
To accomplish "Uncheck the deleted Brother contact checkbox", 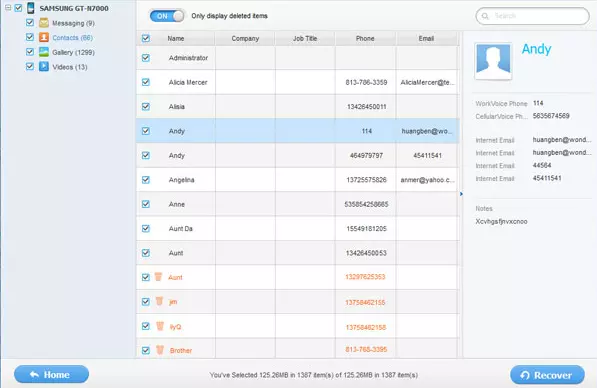I will pos(146,350).
